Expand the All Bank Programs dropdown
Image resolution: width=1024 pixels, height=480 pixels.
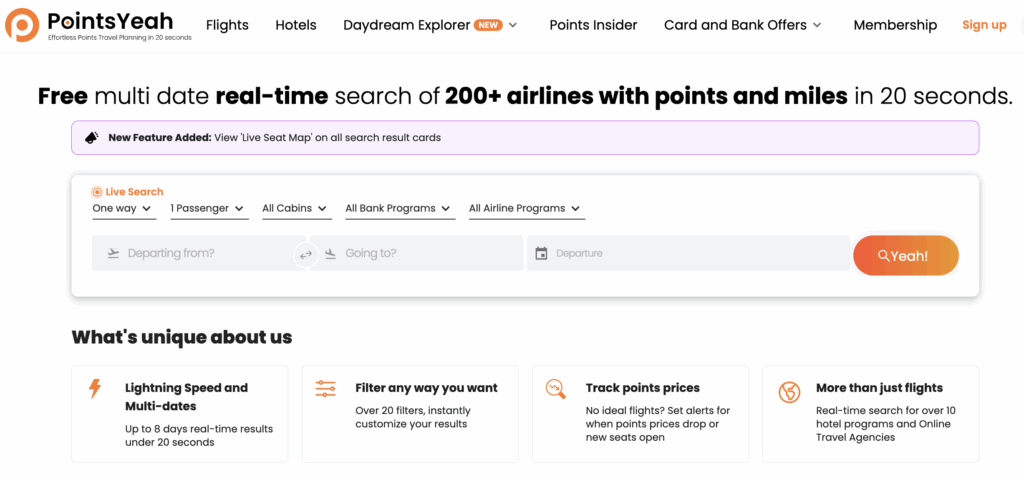coord(398,209)
